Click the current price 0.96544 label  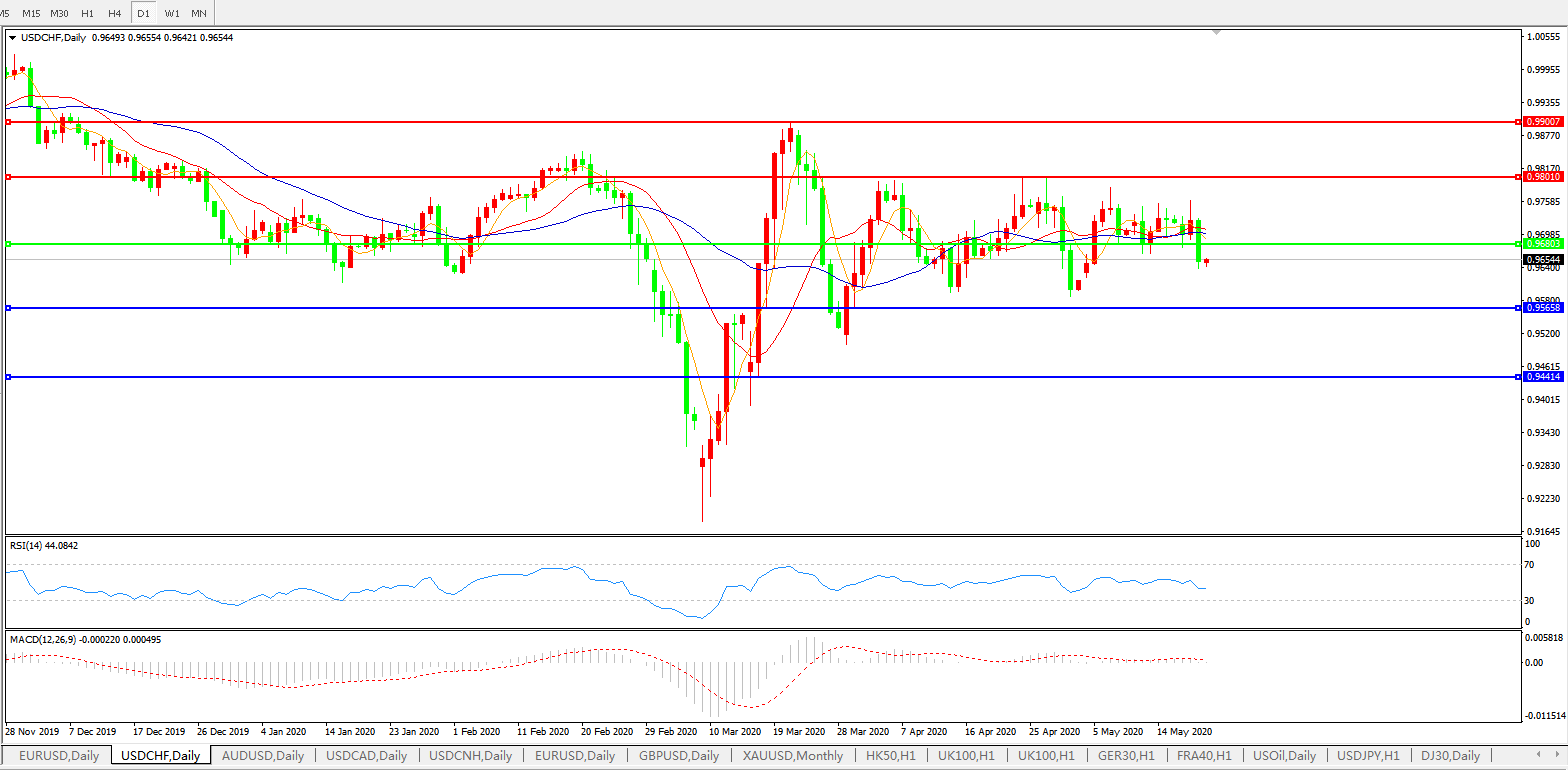pos(1542,259)
